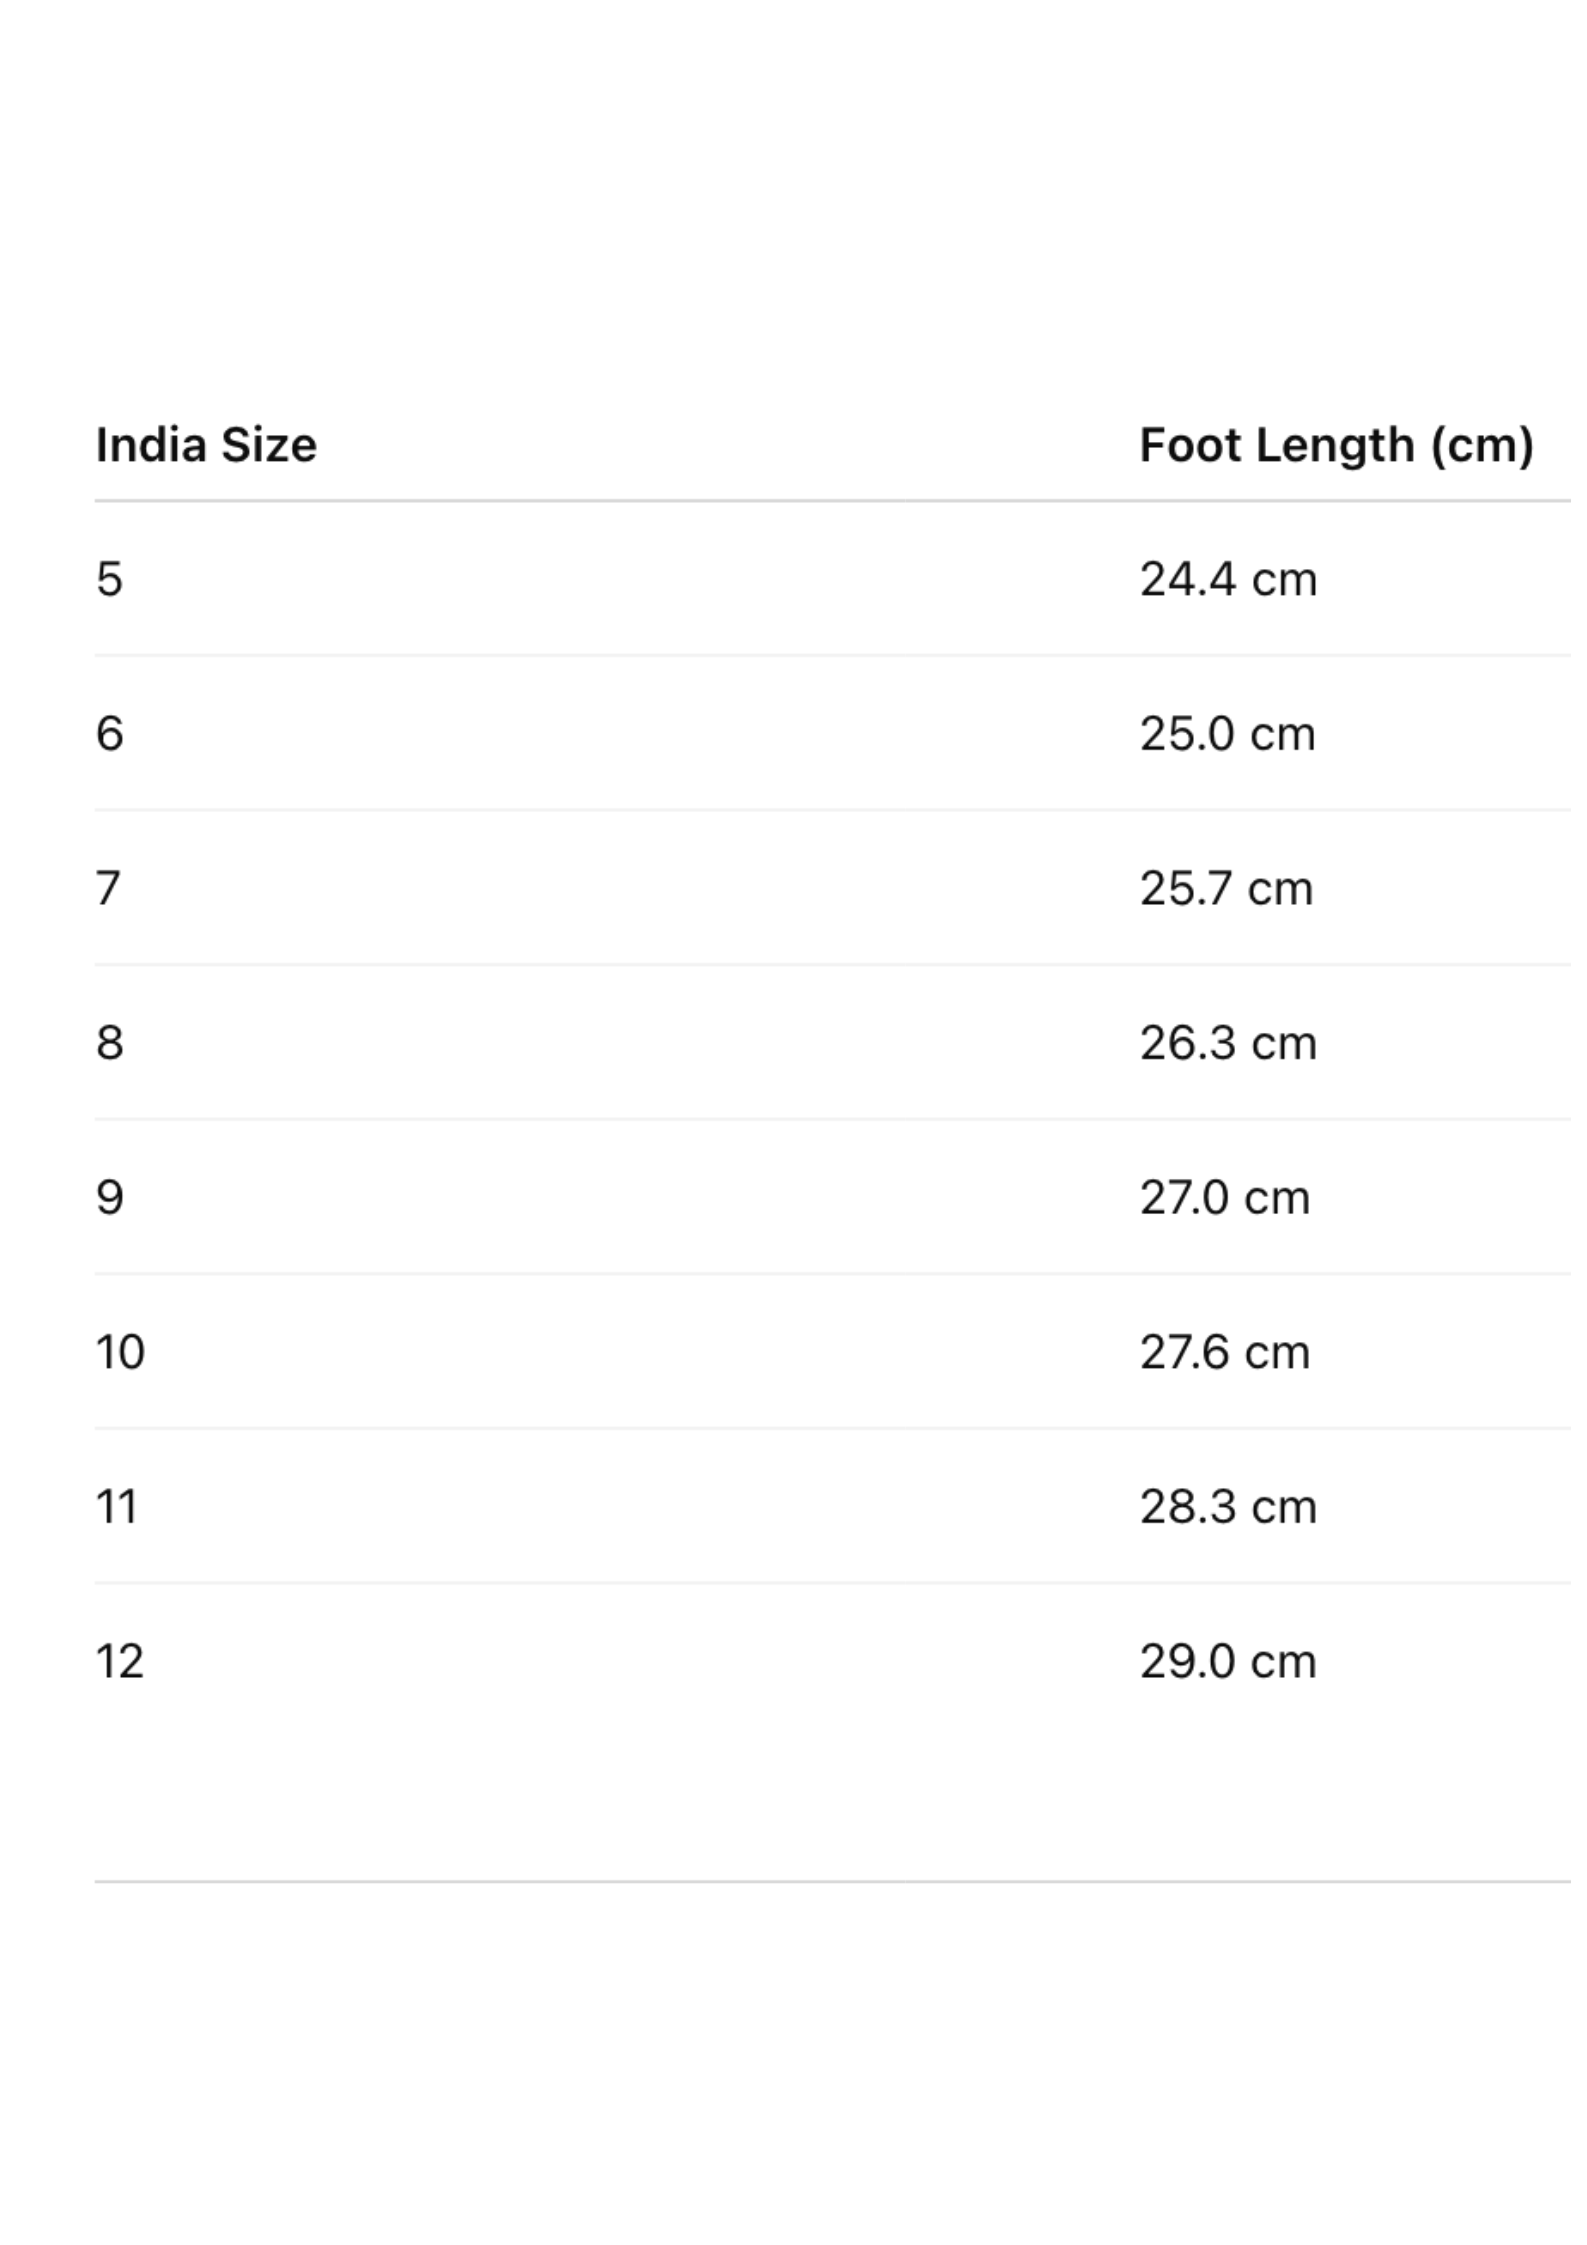Pick the 28.3 cm foot length value
This screenshot has width=1587, height=2245.
1228,1506
